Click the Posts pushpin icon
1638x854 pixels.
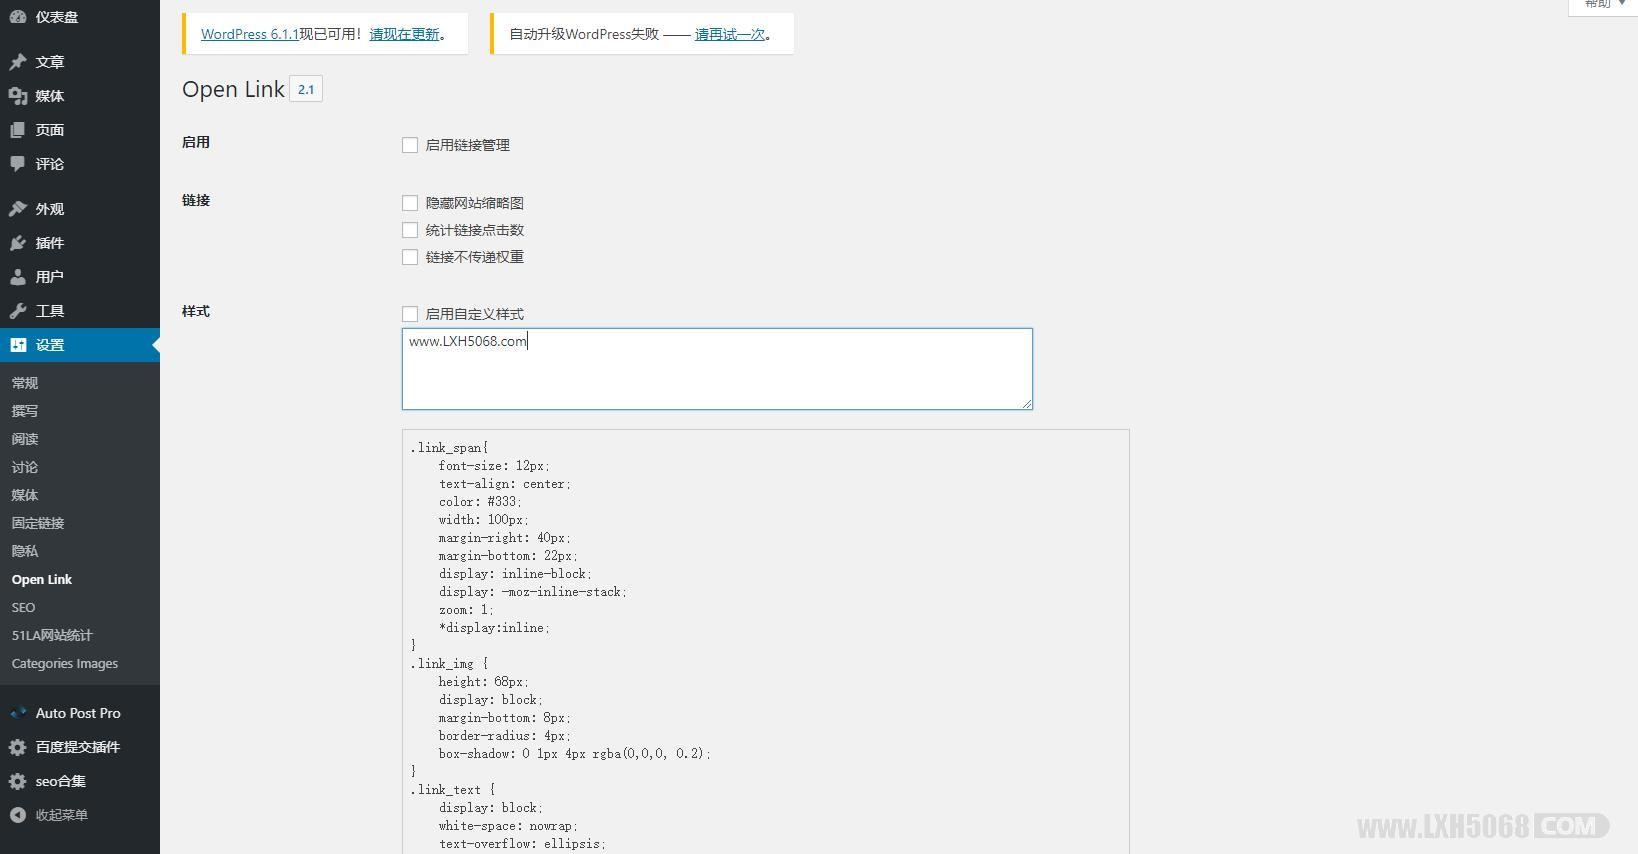[x=18, y=62]
